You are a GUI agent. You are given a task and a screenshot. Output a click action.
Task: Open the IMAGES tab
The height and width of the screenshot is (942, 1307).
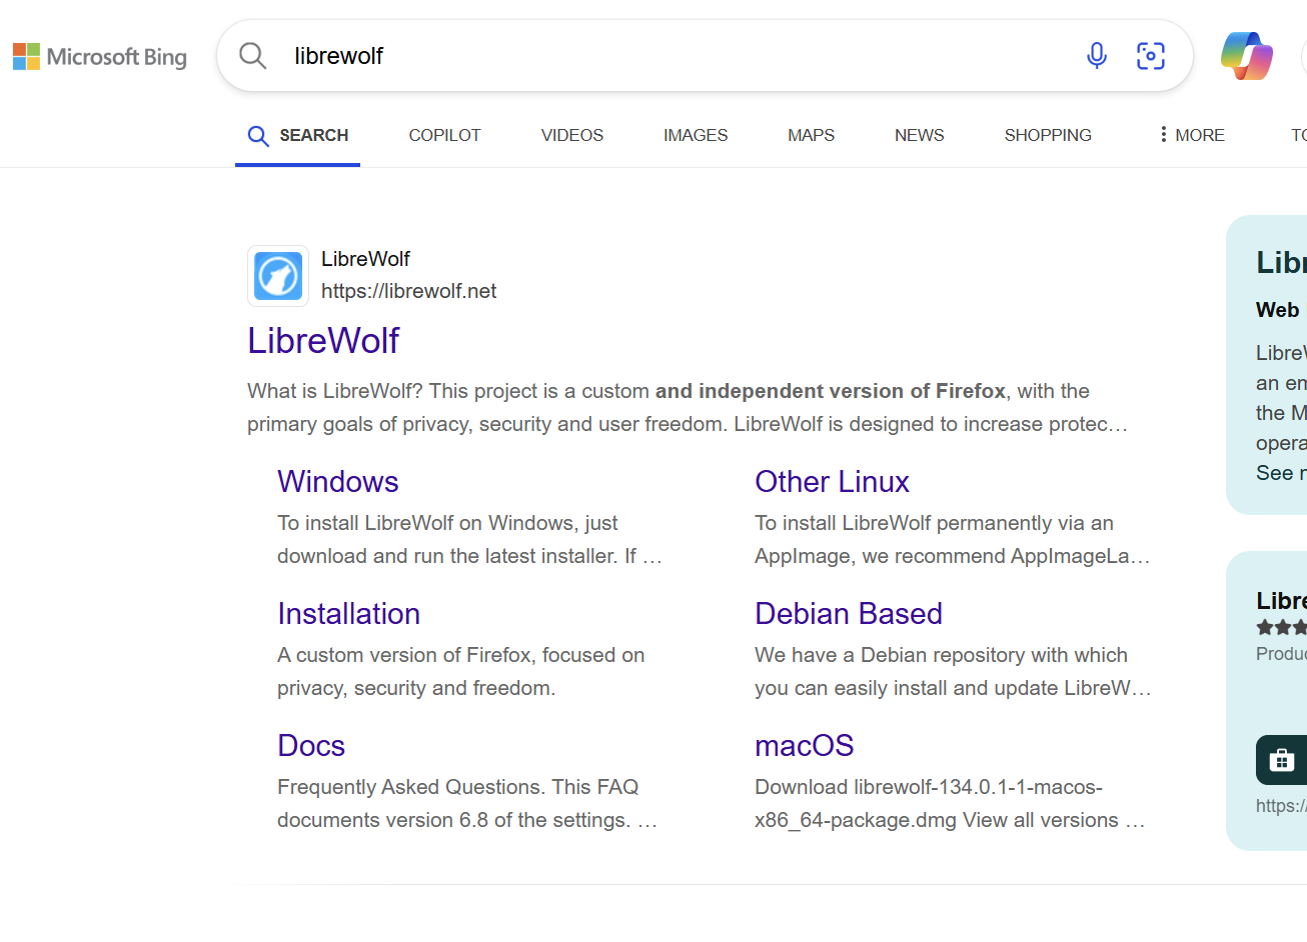click(695, 135)
